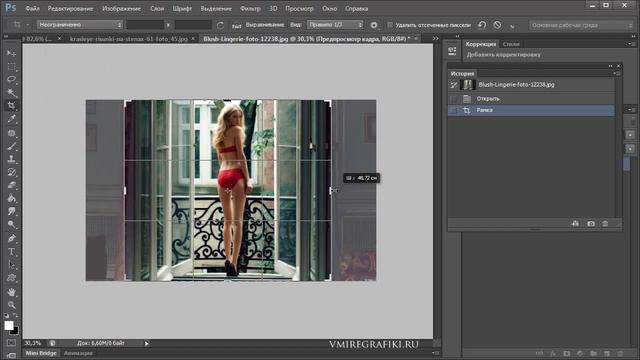This screenshot has height=360, width=640.
Task: Select the Healing Brush tool
Action: pyautogui.click(x=11, y=133)
